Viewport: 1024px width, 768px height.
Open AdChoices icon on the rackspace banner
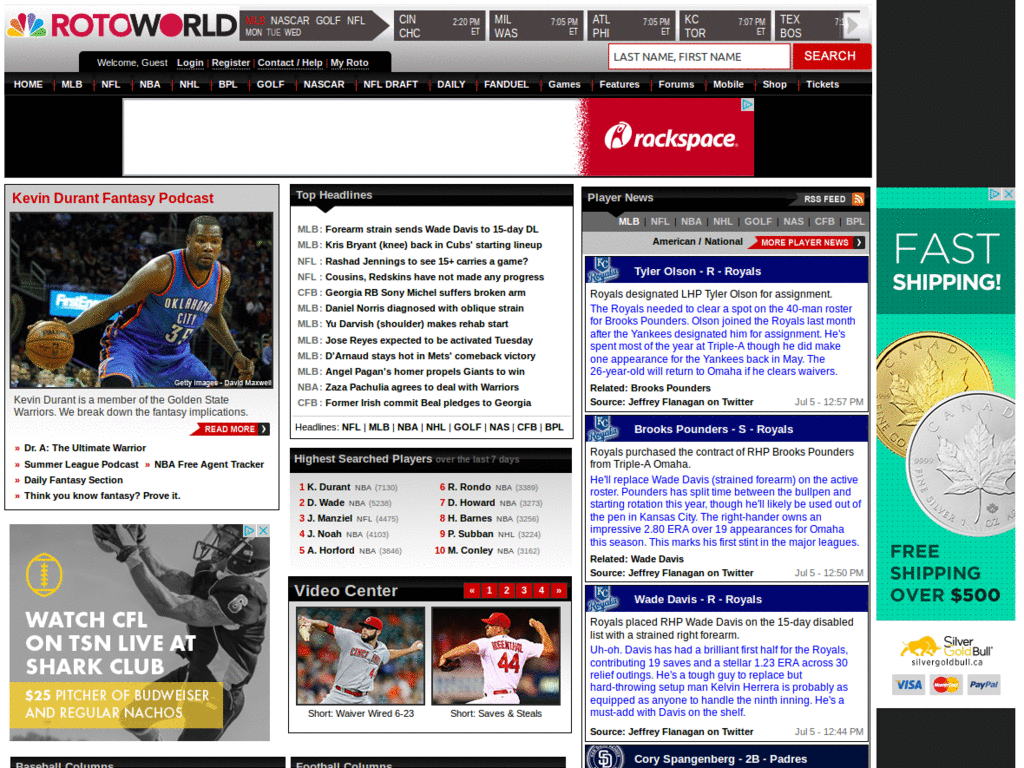(748, 104)
